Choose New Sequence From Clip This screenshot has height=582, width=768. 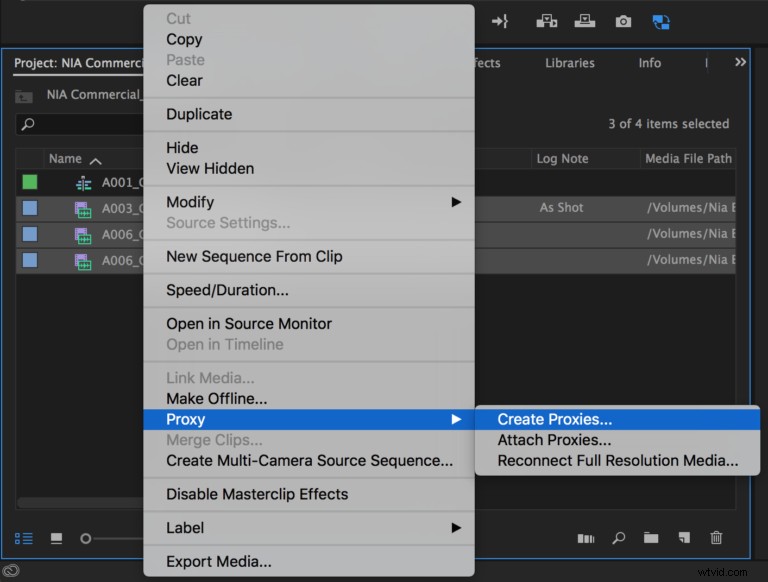[x=309, y=257]
